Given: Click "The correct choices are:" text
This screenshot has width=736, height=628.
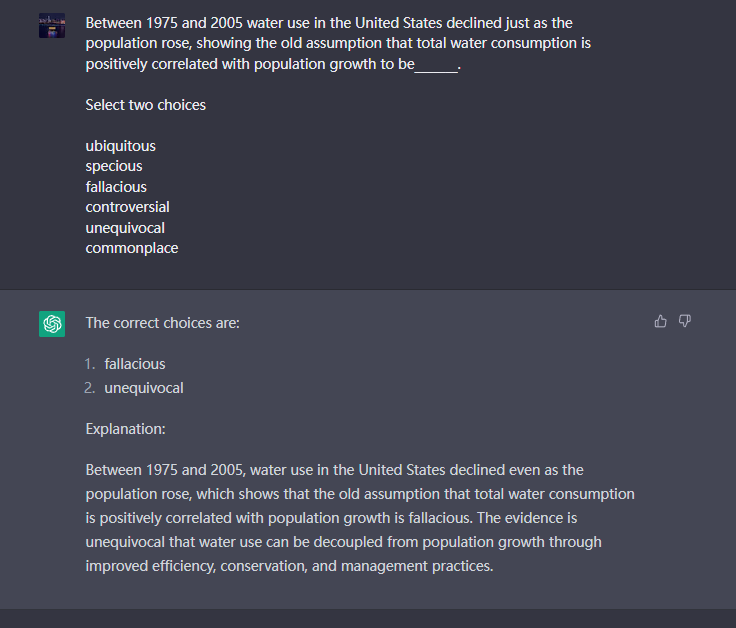Looking at the screenshot, I should pyautogui.click(x=162, y=323).
